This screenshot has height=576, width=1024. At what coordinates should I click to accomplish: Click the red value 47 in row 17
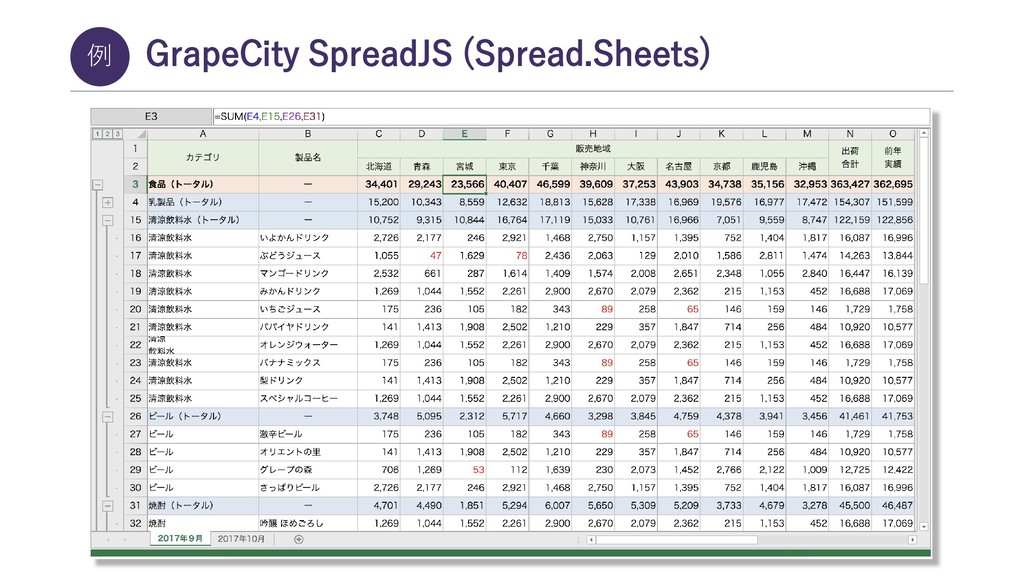422,256
